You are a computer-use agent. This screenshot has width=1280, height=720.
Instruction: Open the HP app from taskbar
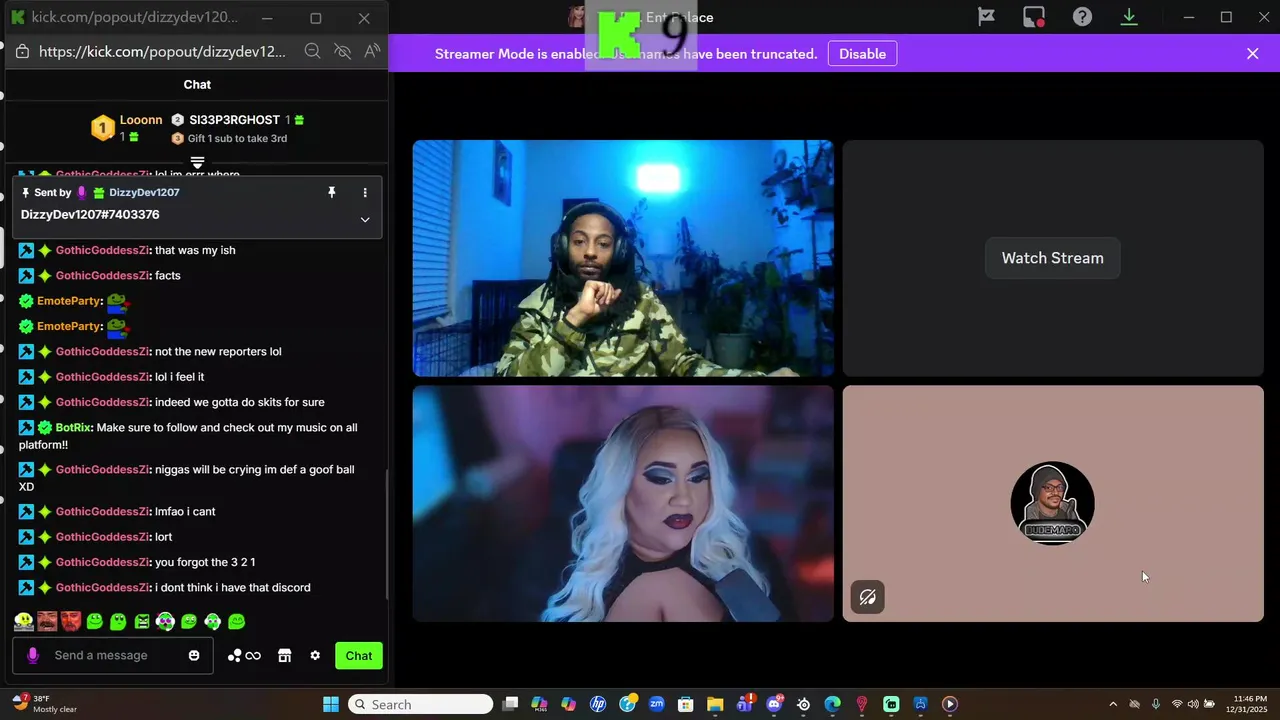point(598,704)
